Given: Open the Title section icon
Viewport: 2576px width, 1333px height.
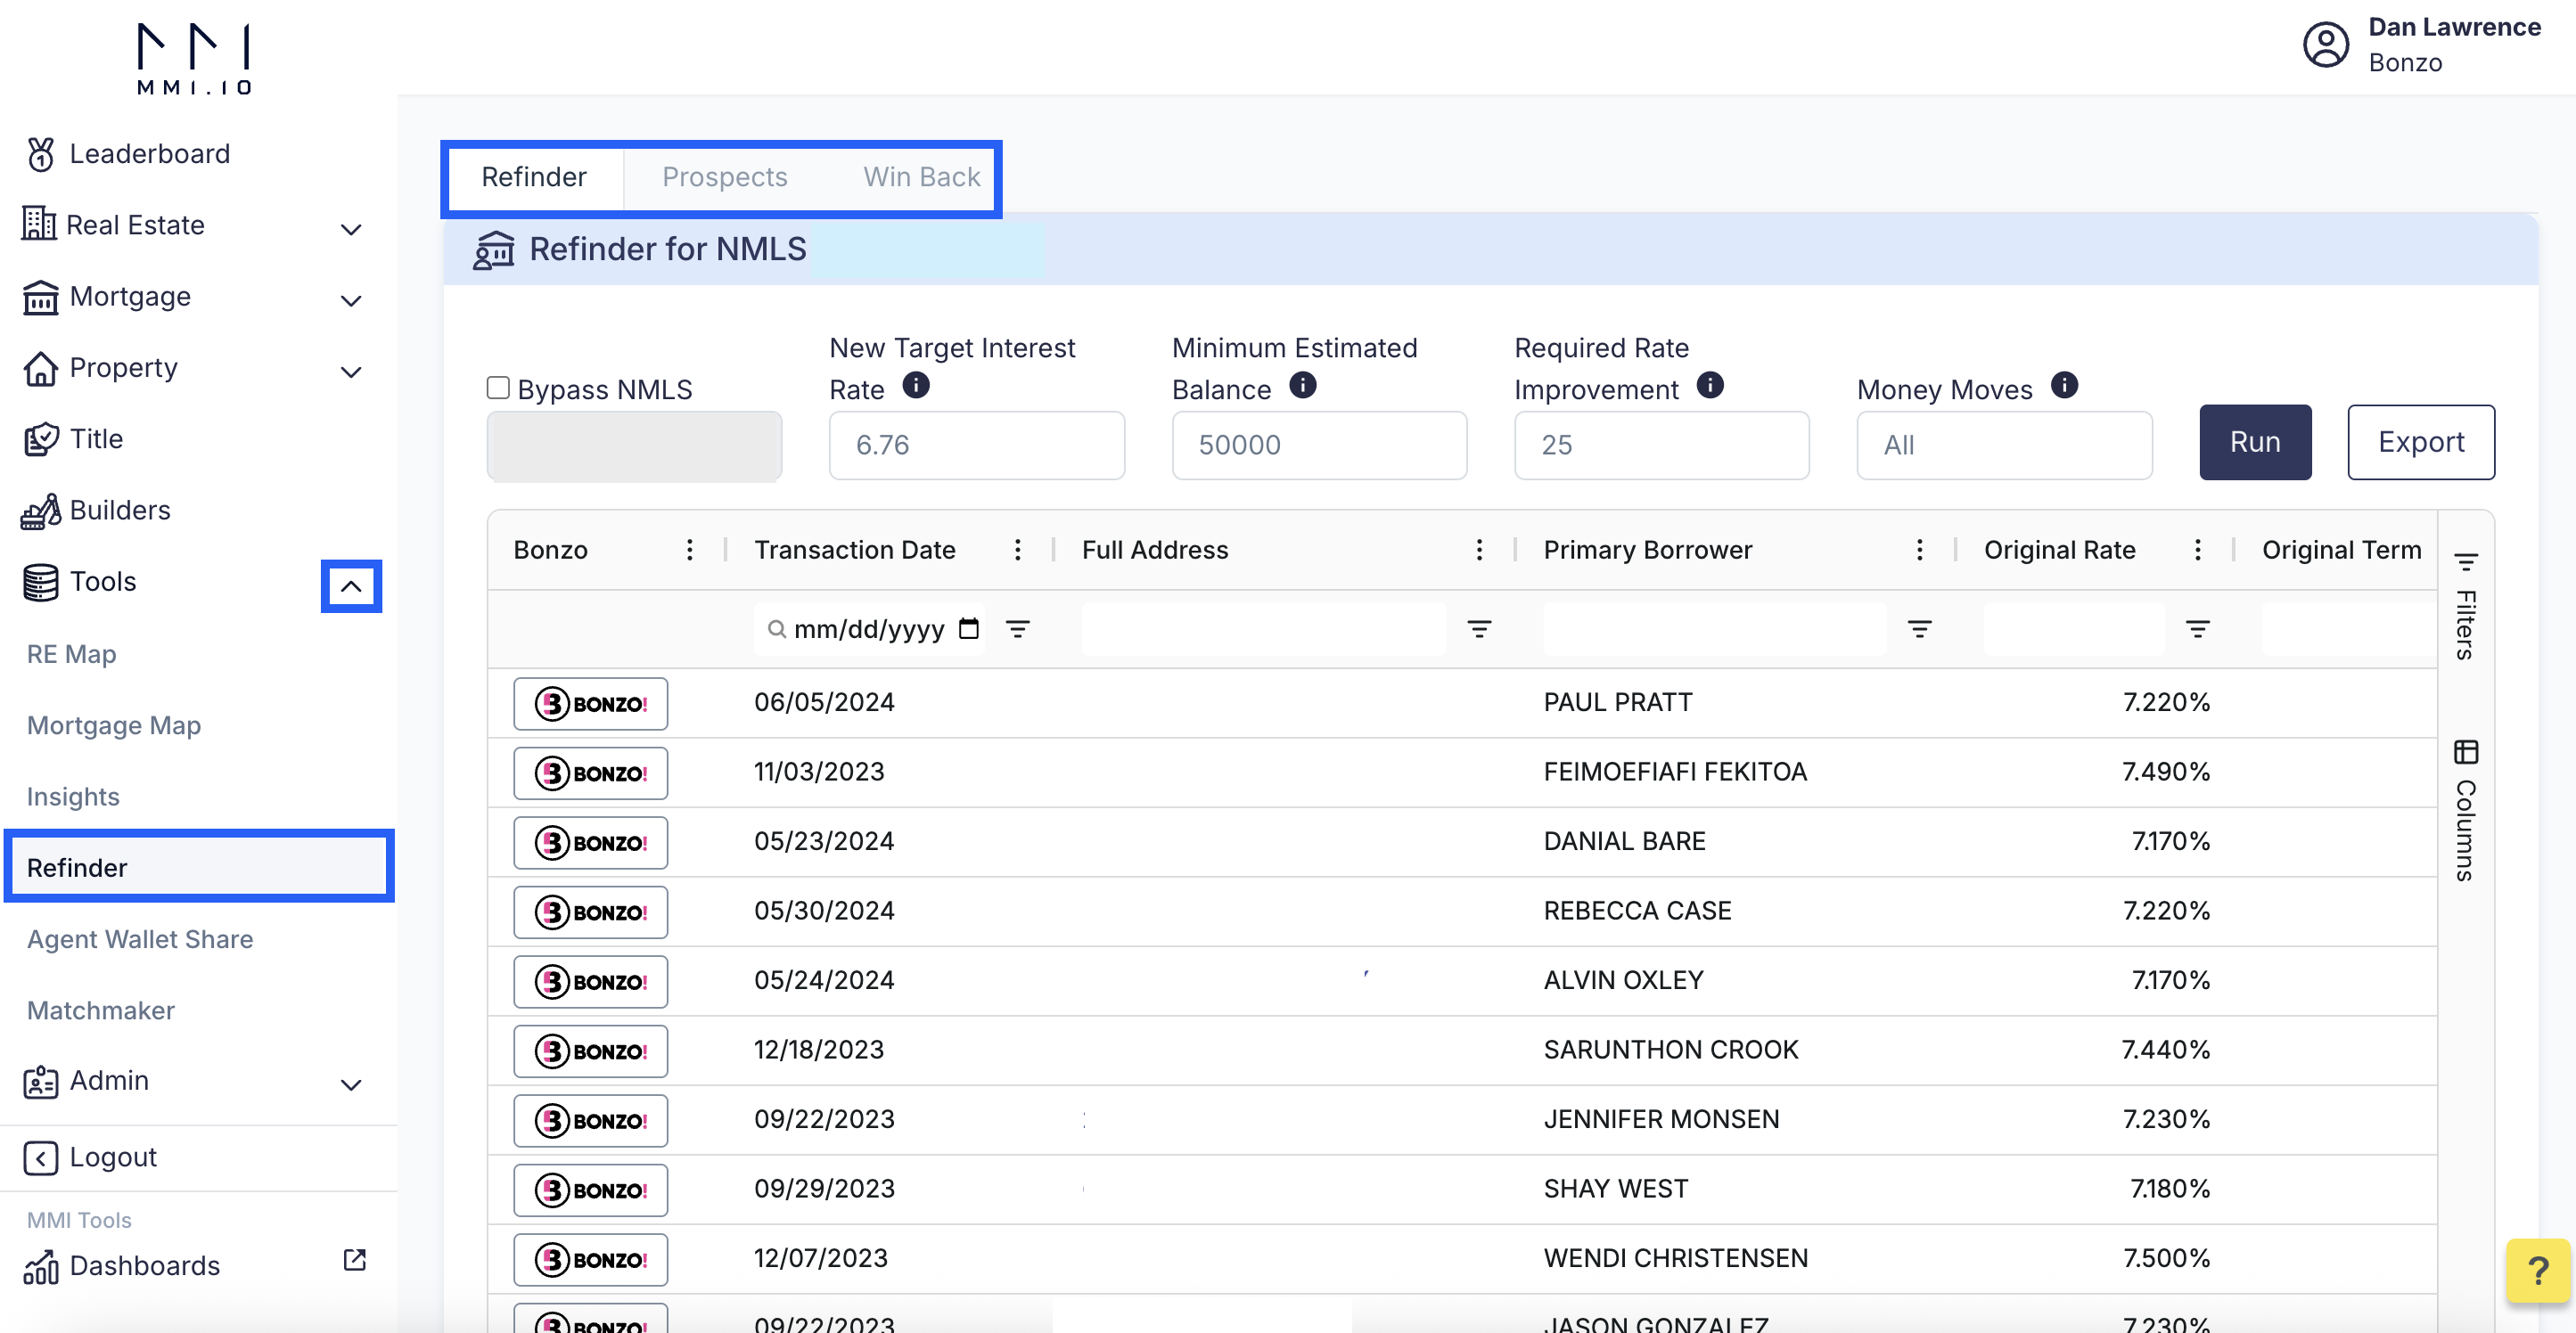Looking at the screenshot, I should [x=40, y=439].
